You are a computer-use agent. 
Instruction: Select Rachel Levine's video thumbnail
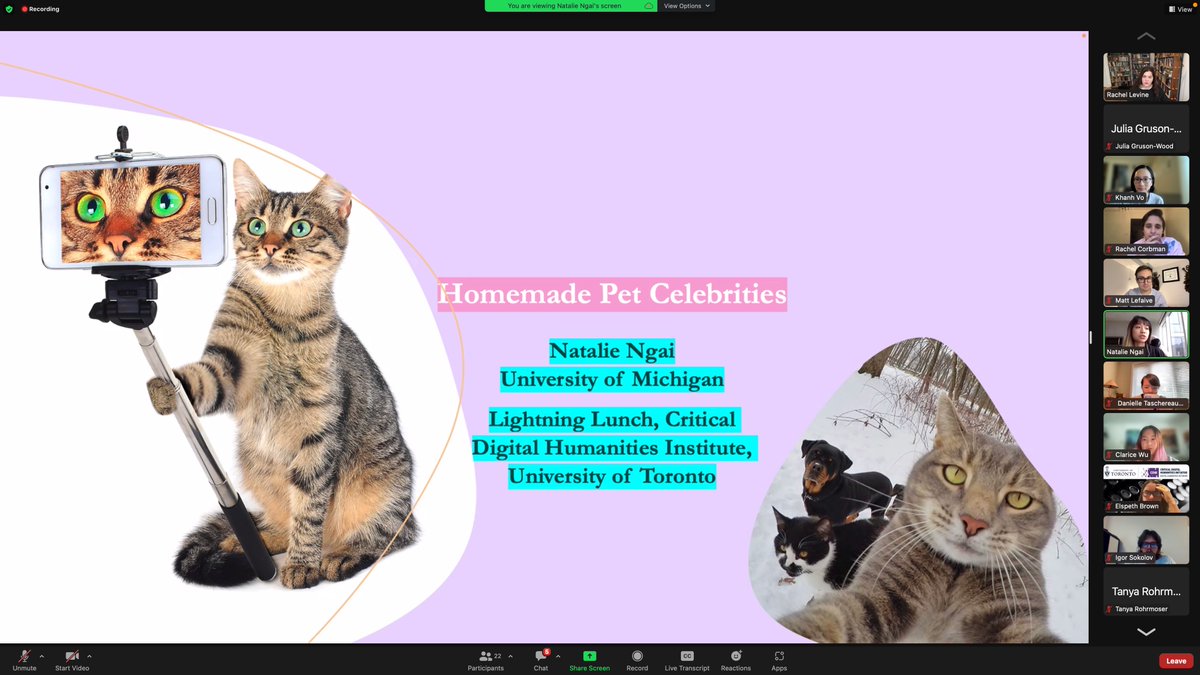(1146, 76)
